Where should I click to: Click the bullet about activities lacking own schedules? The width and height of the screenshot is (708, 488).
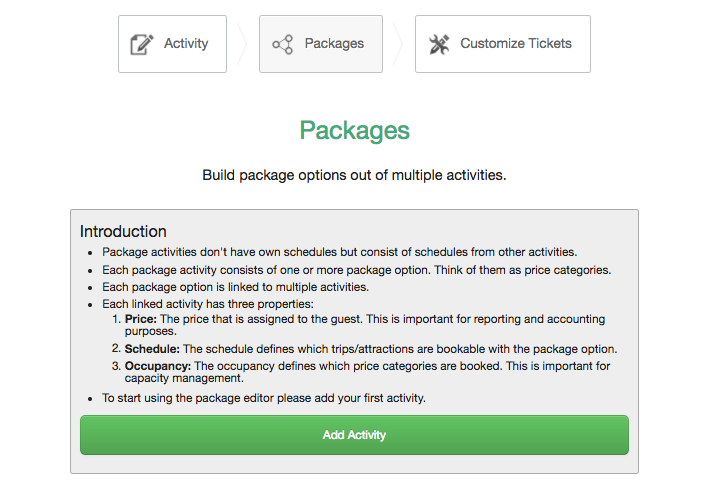coord(339,252)
